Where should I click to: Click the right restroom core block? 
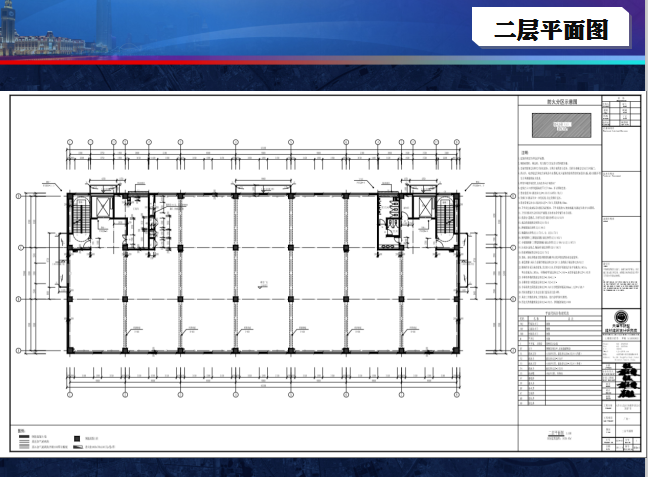tap(391, 220)
